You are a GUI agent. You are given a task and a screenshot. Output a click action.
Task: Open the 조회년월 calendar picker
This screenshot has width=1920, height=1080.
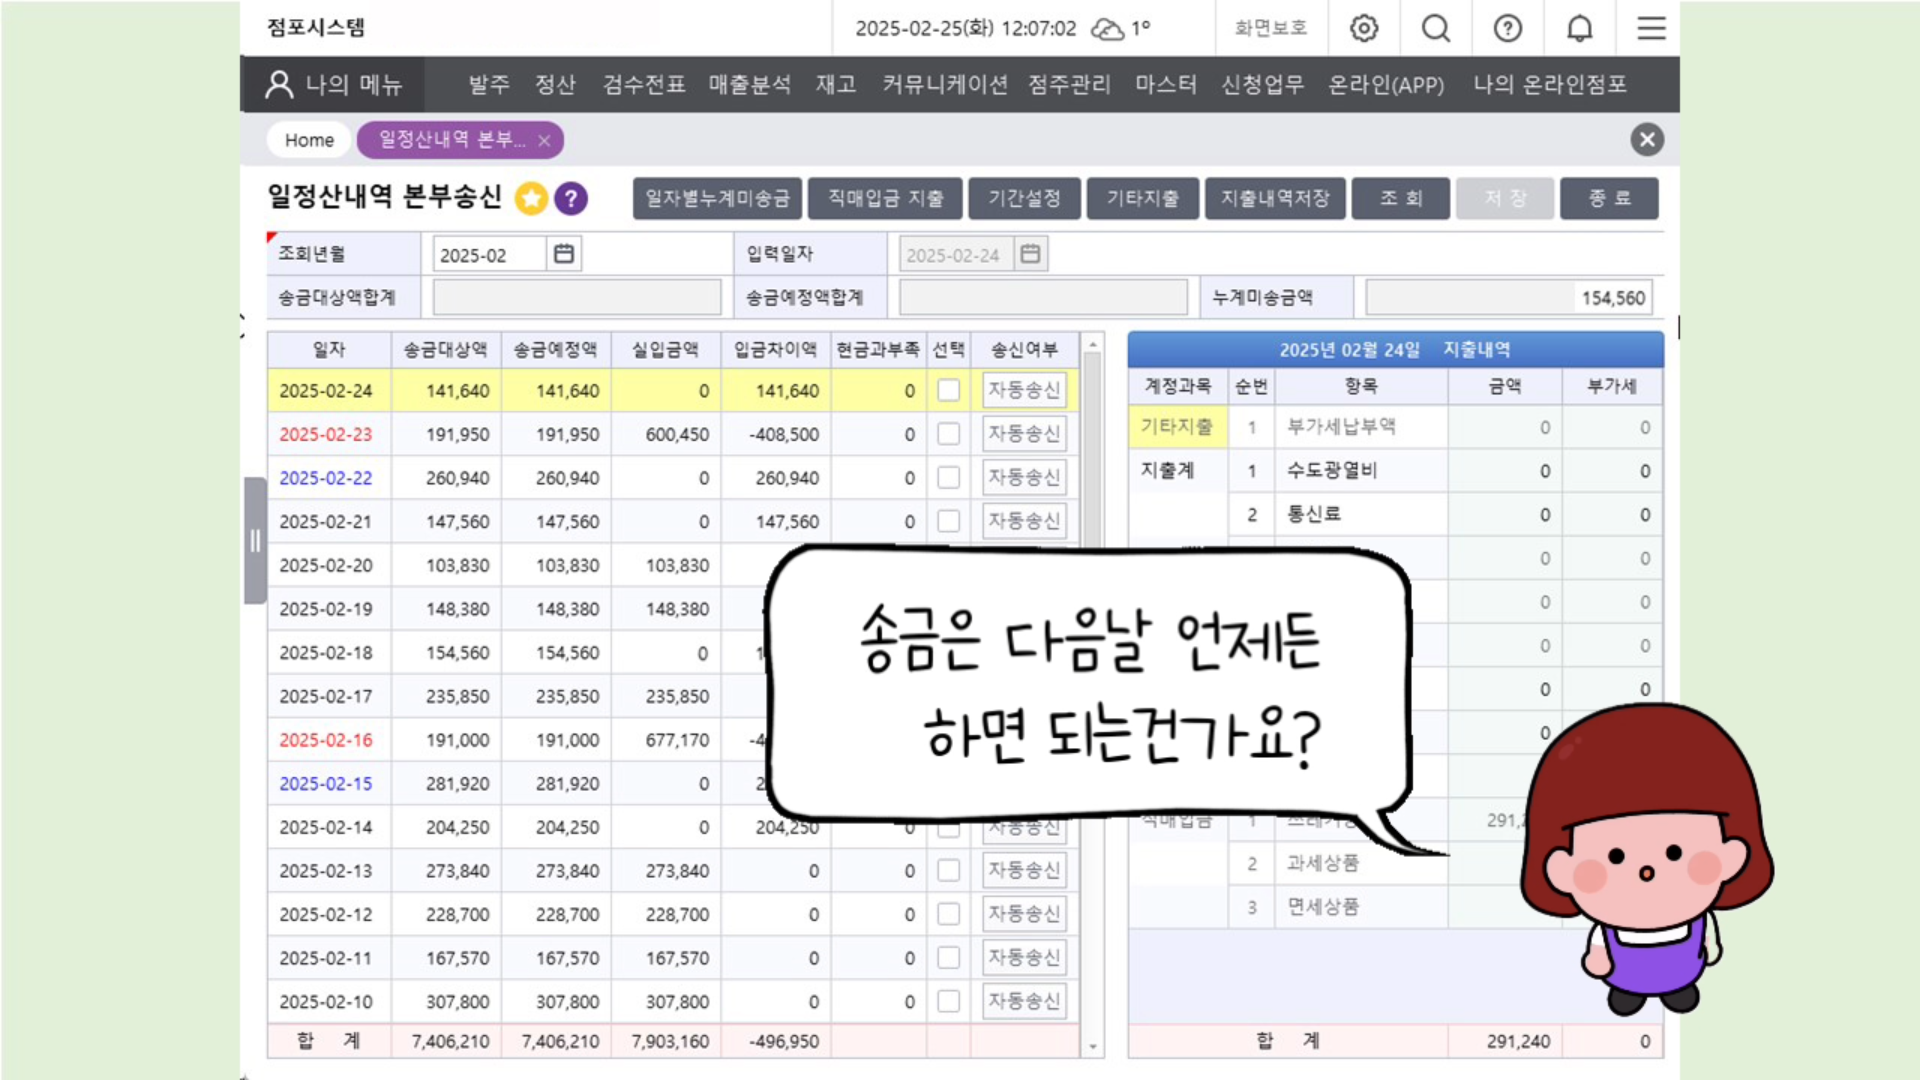coord(564,254)
